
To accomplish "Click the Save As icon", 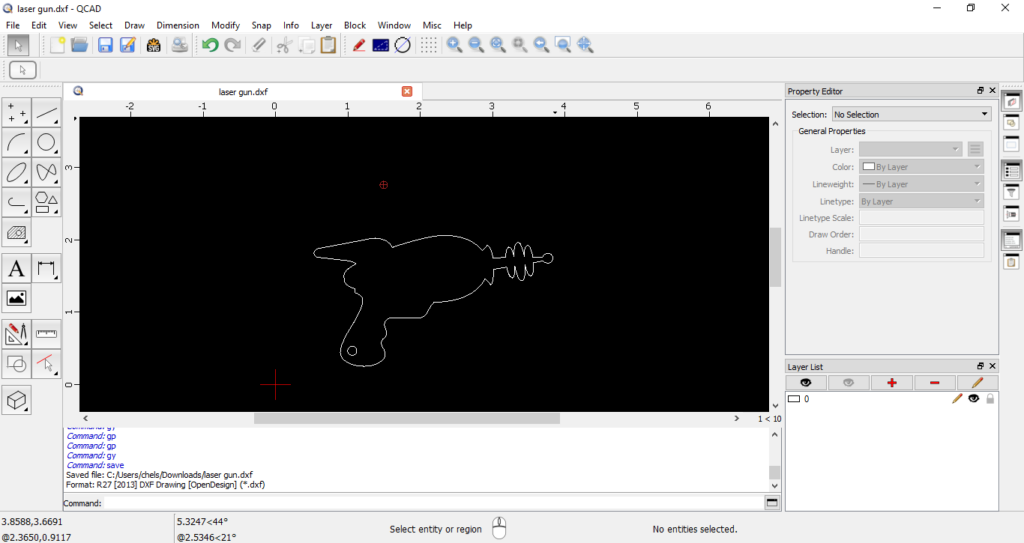I will click(127, 45).
